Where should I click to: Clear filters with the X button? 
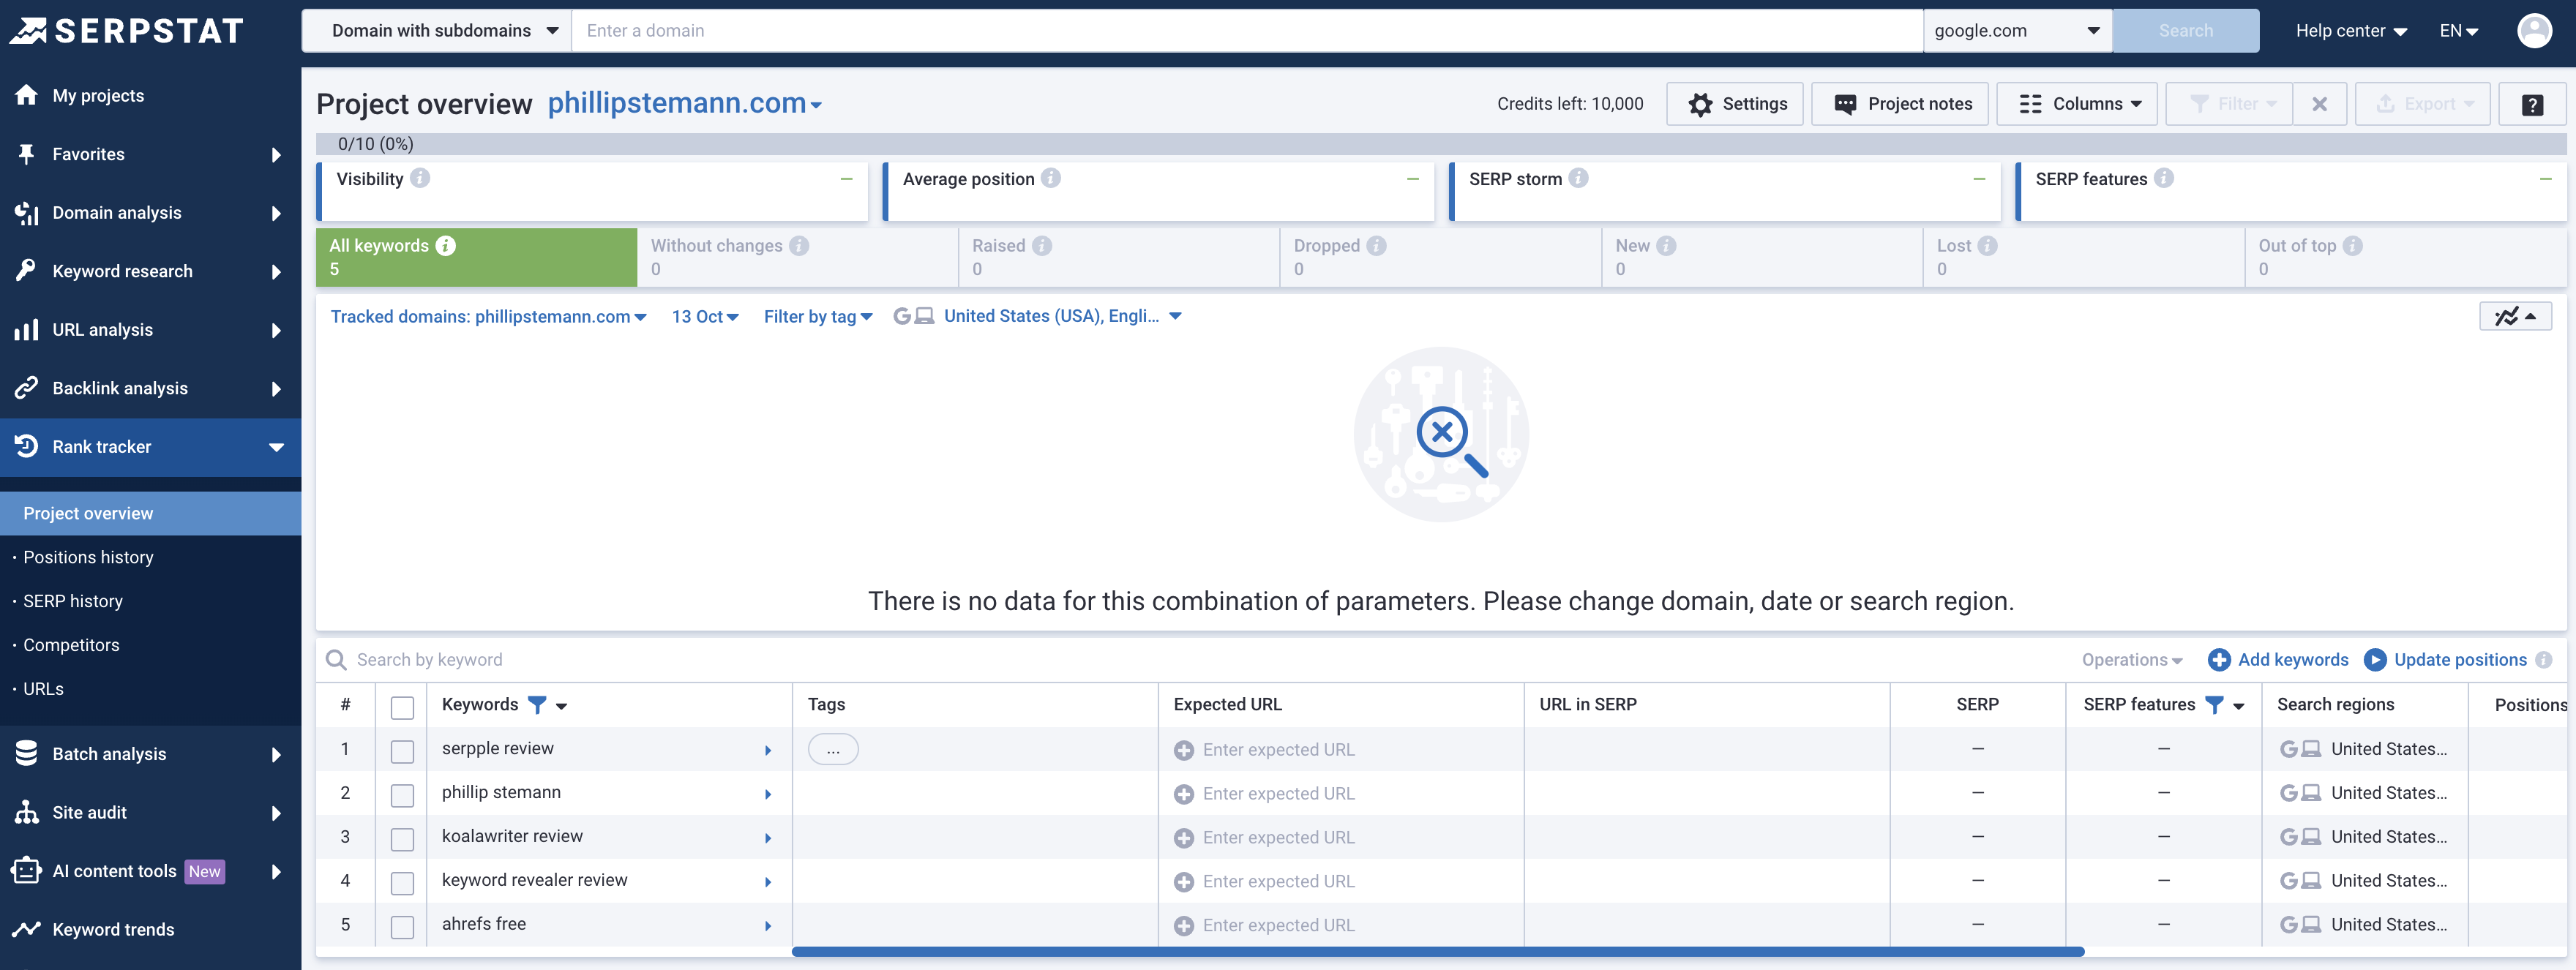[2320, 104]
